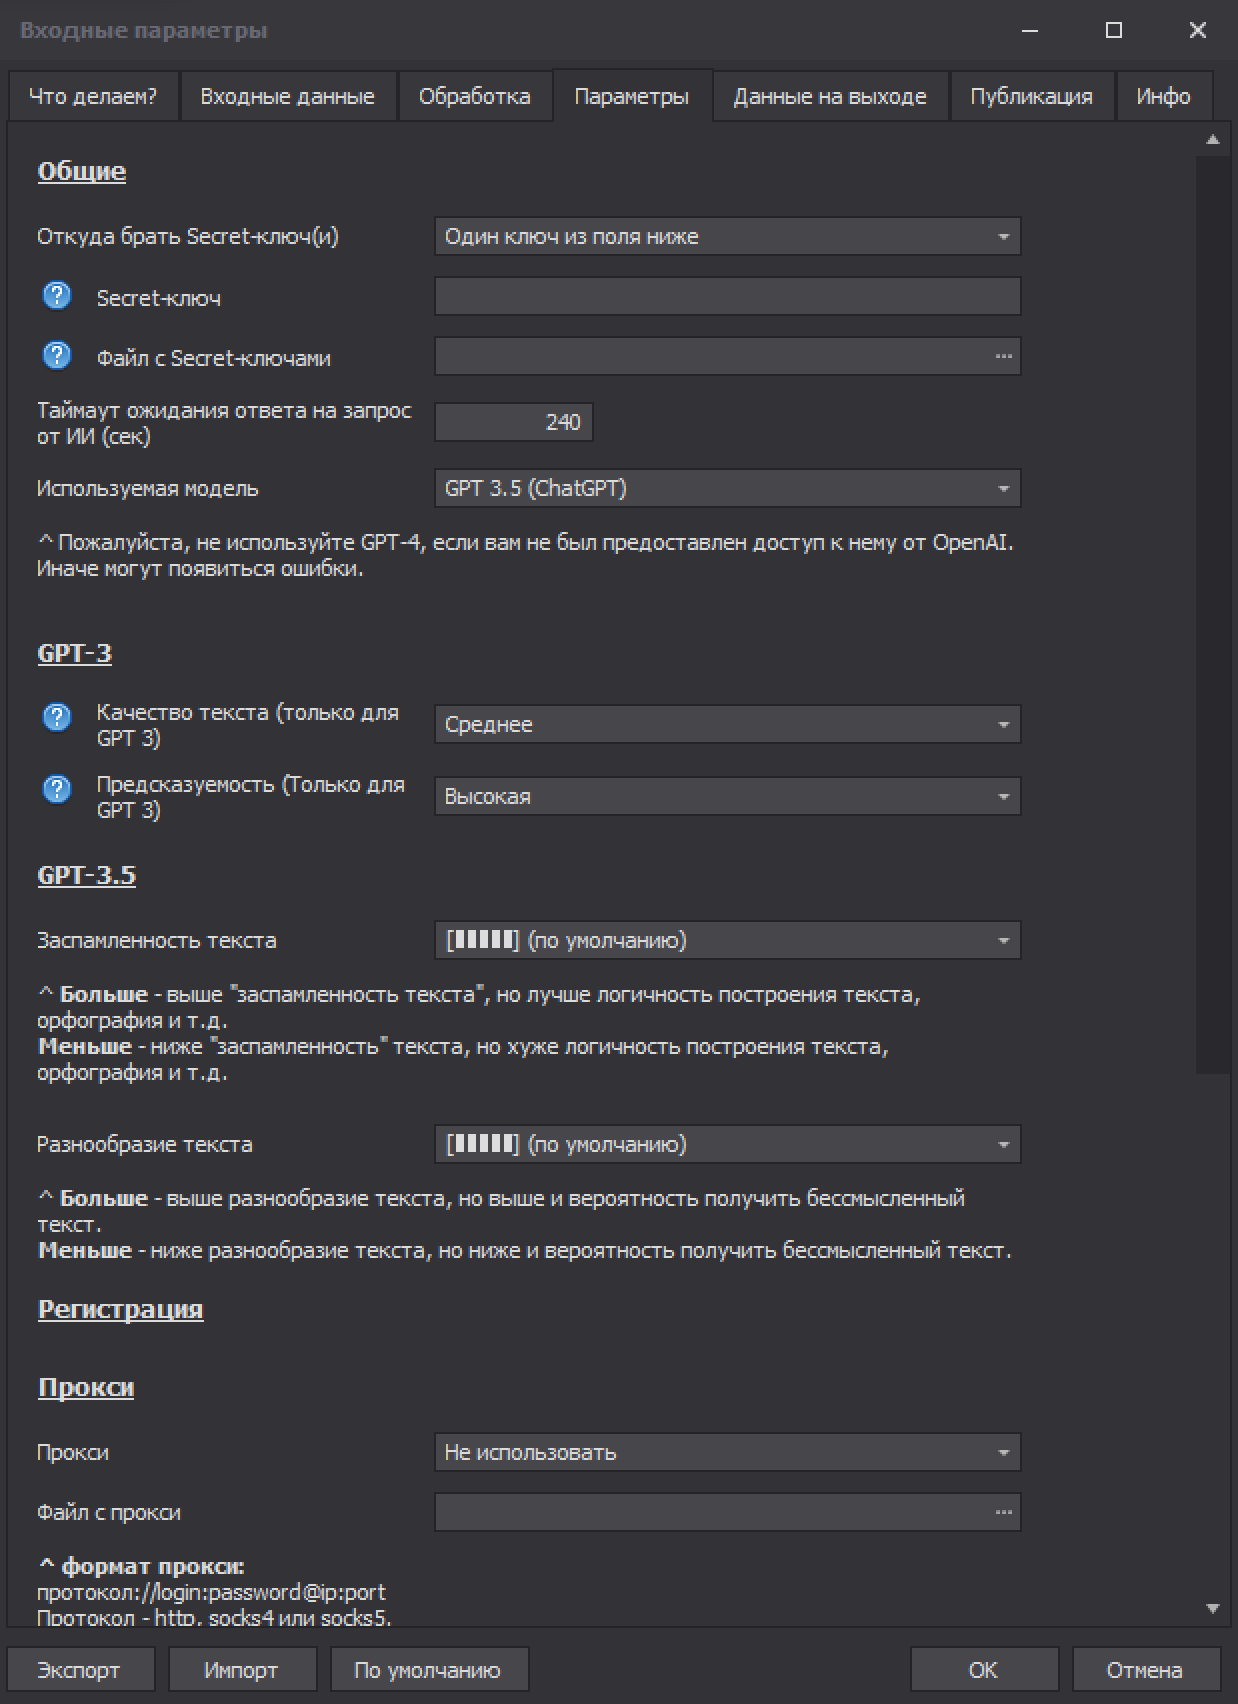Browse for proxy file using ellipsis button

(1003, 1513)
